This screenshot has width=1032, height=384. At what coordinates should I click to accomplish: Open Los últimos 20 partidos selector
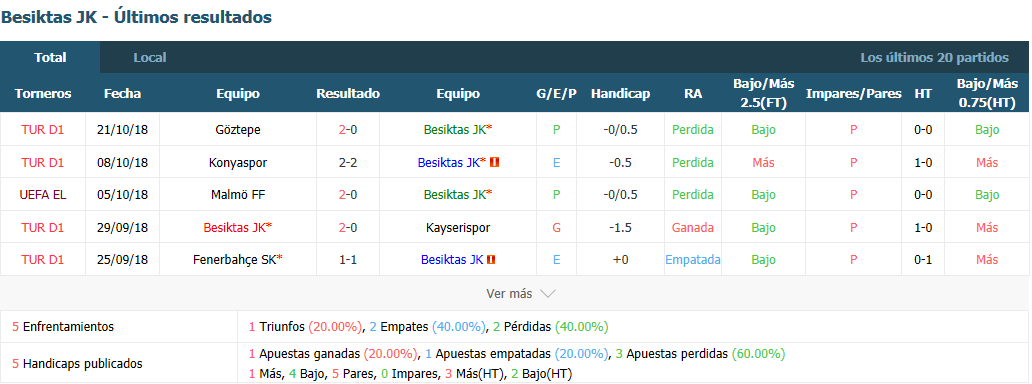934,58
